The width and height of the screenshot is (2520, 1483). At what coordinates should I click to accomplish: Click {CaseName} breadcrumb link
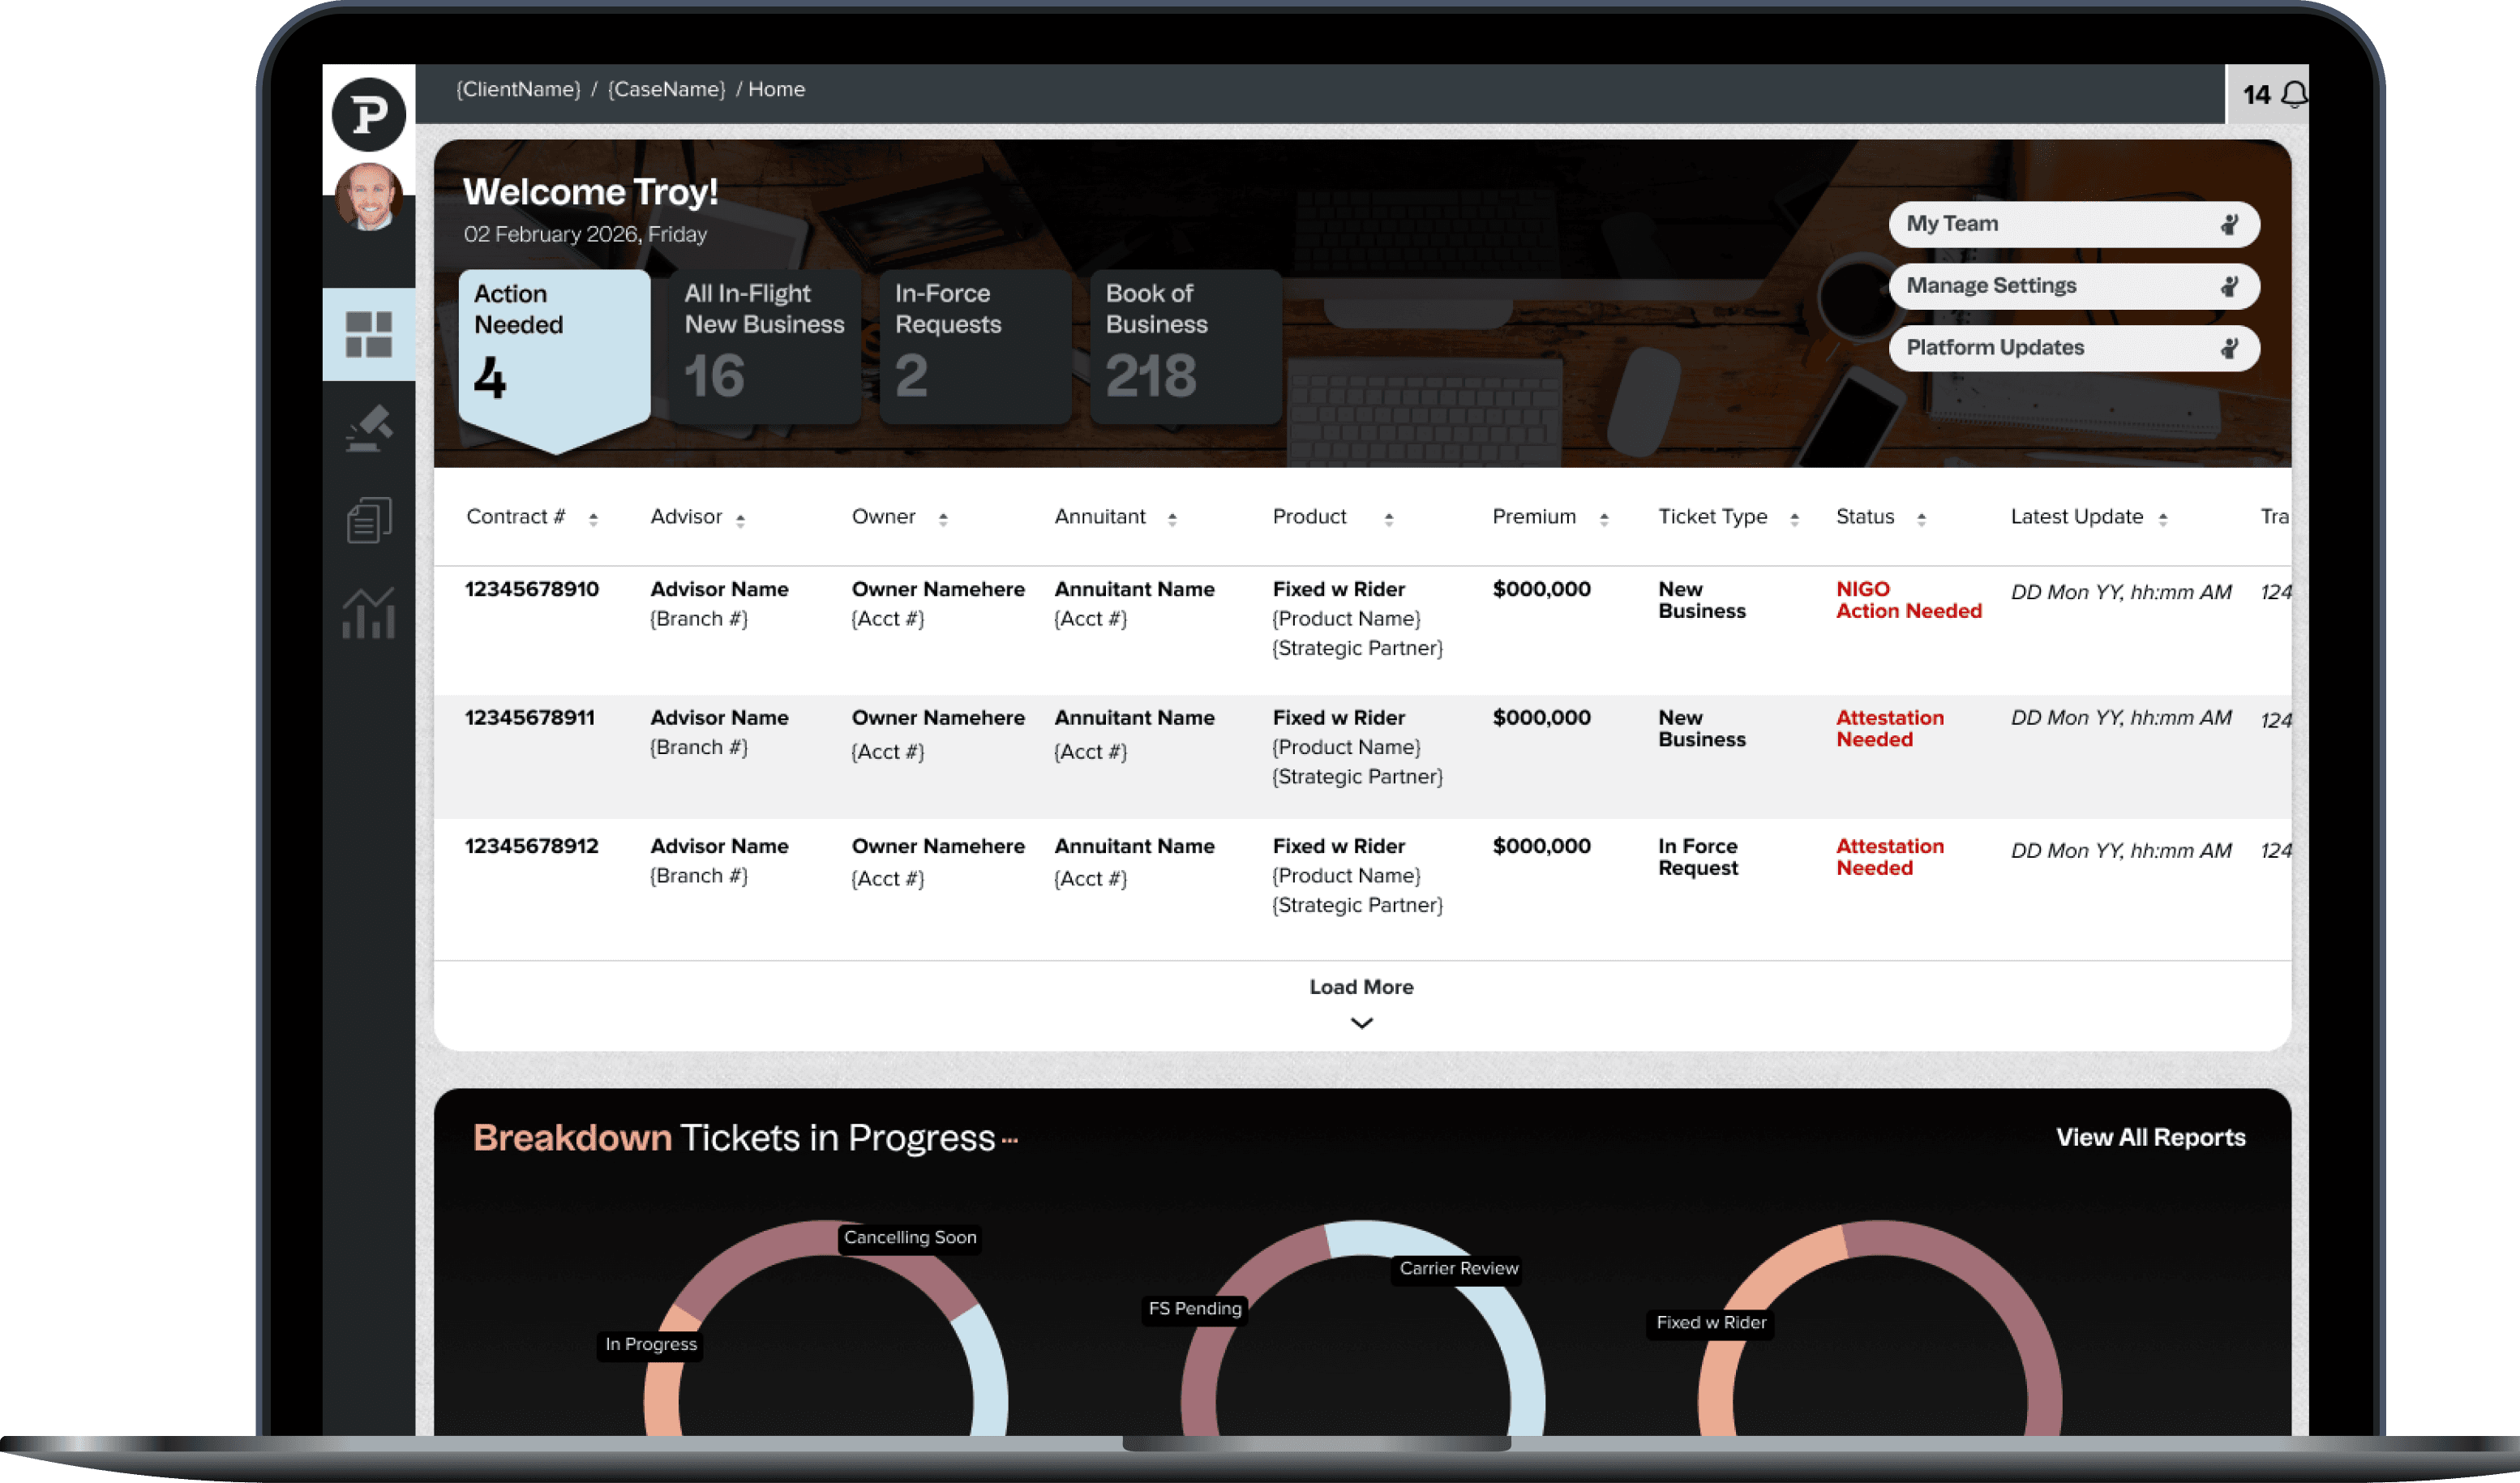pyautogui.click(x=666, y=89)
